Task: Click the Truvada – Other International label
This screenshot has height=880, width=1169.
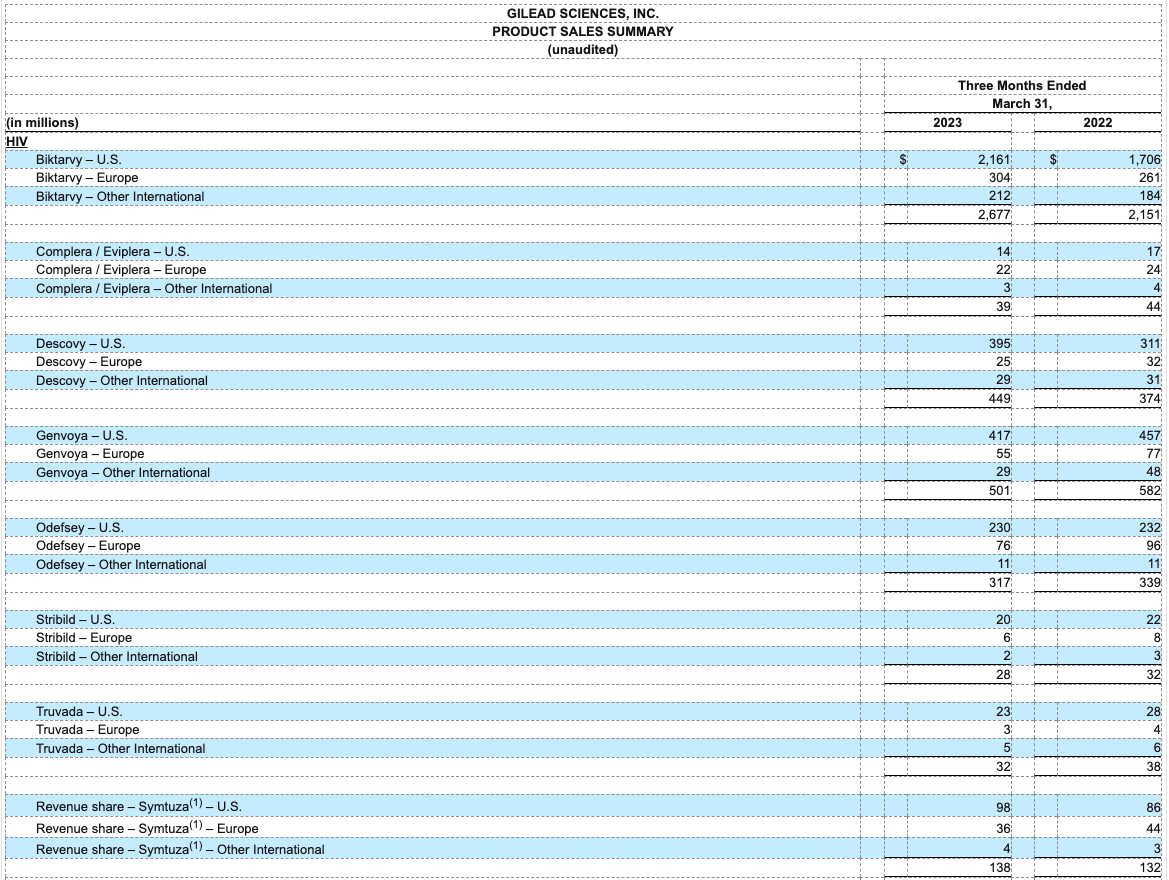Action: click(120, 749)
